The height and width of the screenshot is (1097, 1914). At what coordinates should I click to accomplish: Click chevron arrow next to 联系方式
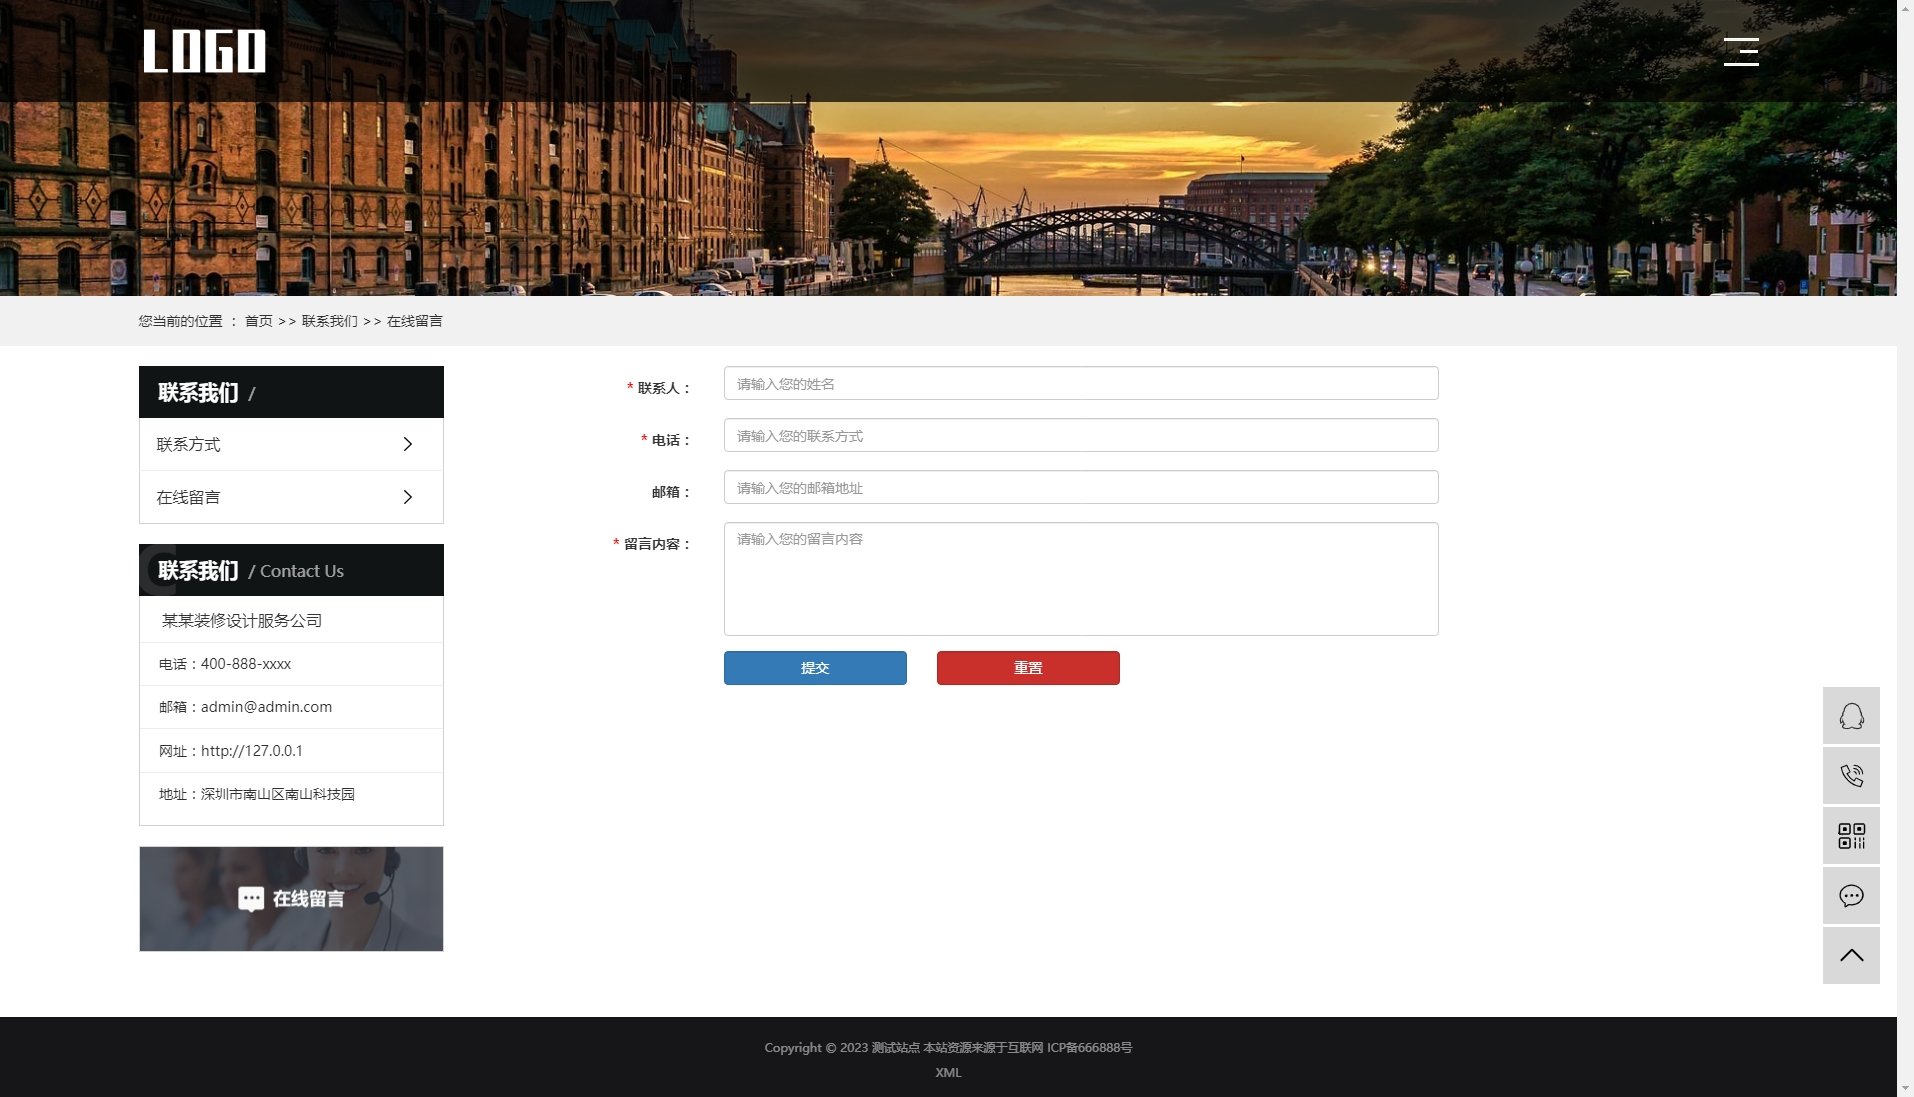tap(407, 444)
